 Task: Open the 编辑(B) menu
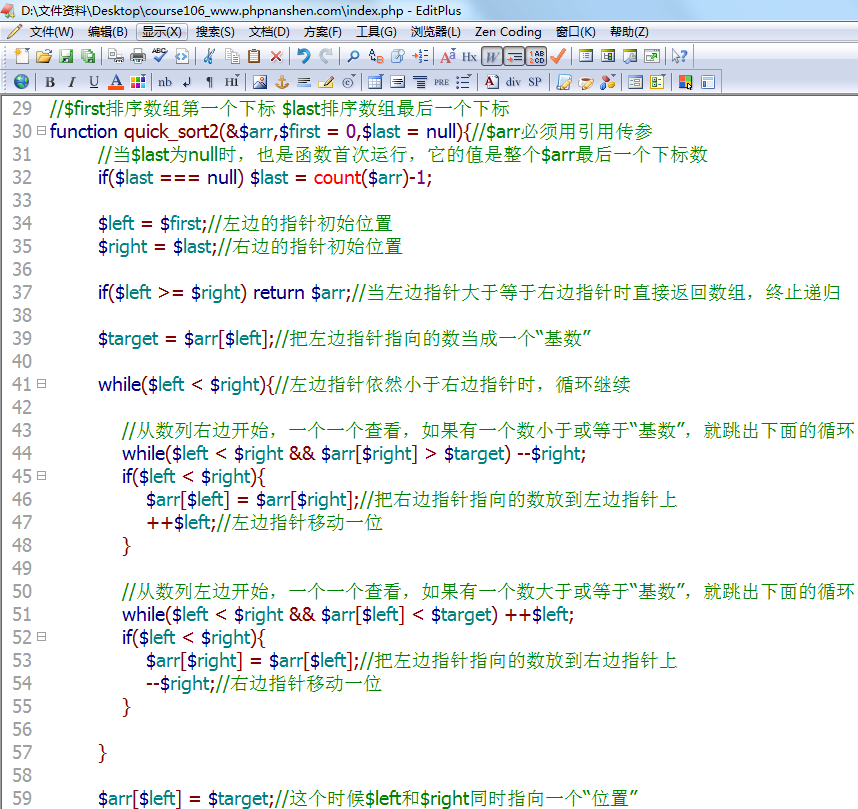point(108,32)
